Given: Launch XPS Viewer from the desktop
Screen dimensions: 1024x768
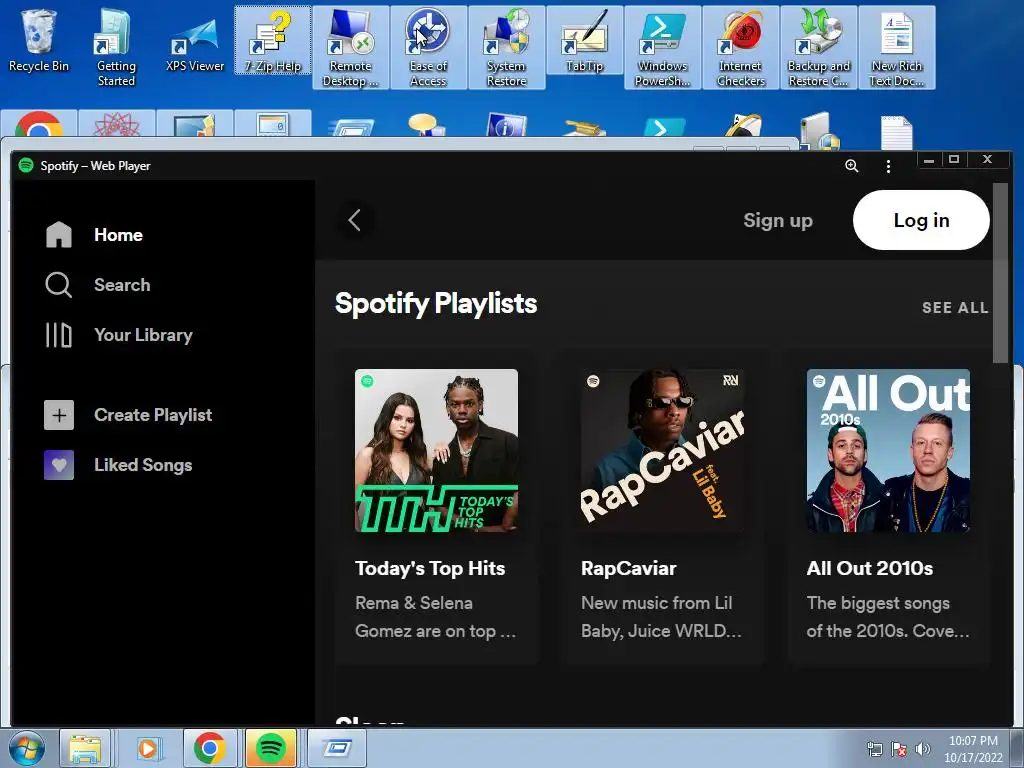Looking at the screenshot, I should click(x=195, y=44).
